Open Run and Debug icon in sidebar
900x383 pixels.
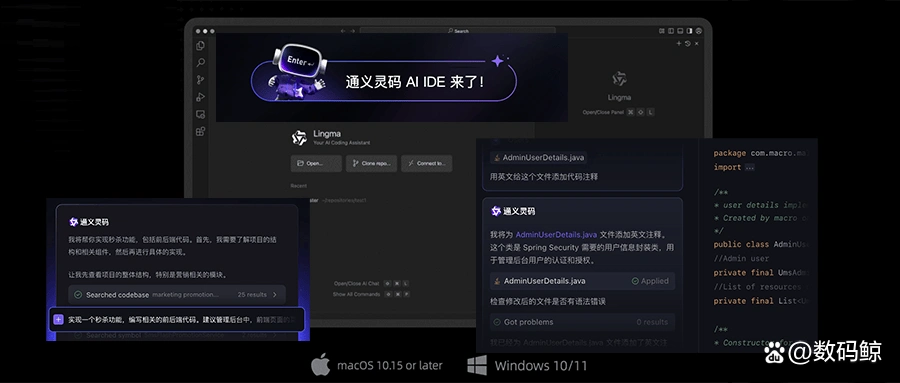(x=200, y=97)
